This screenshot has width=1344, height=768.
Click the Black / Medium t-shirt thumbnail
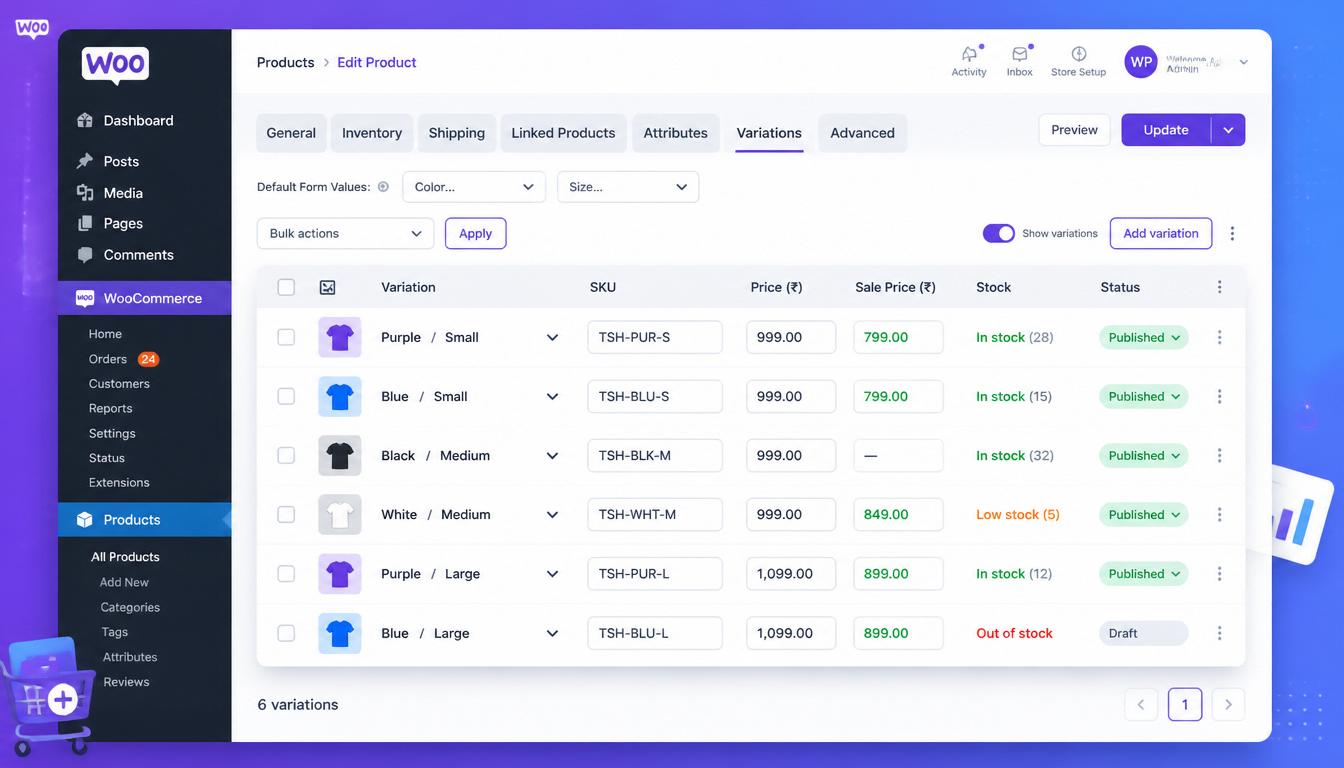click(x=340, y=455)
